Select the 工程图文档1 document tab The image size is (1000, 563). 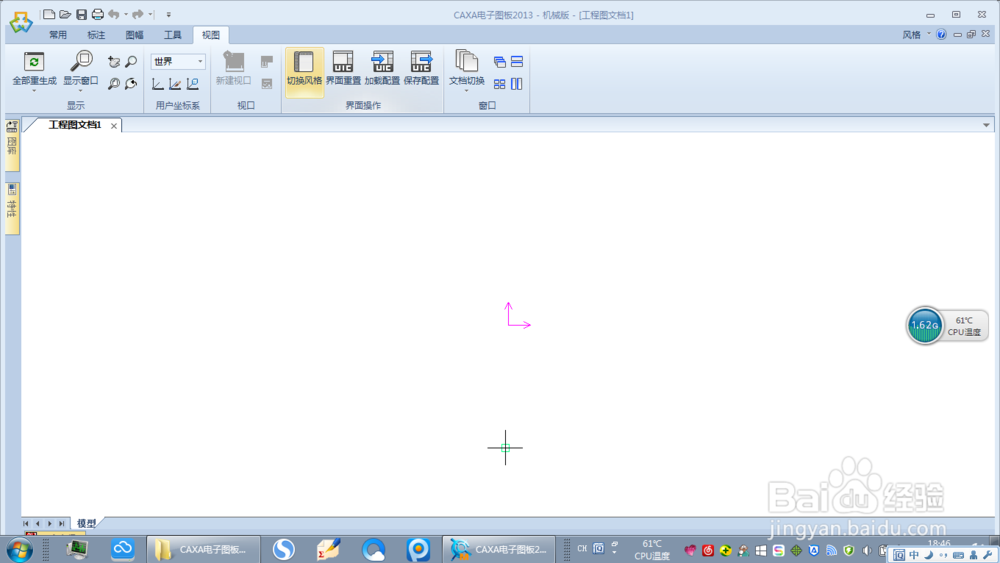tap(75, 125)
